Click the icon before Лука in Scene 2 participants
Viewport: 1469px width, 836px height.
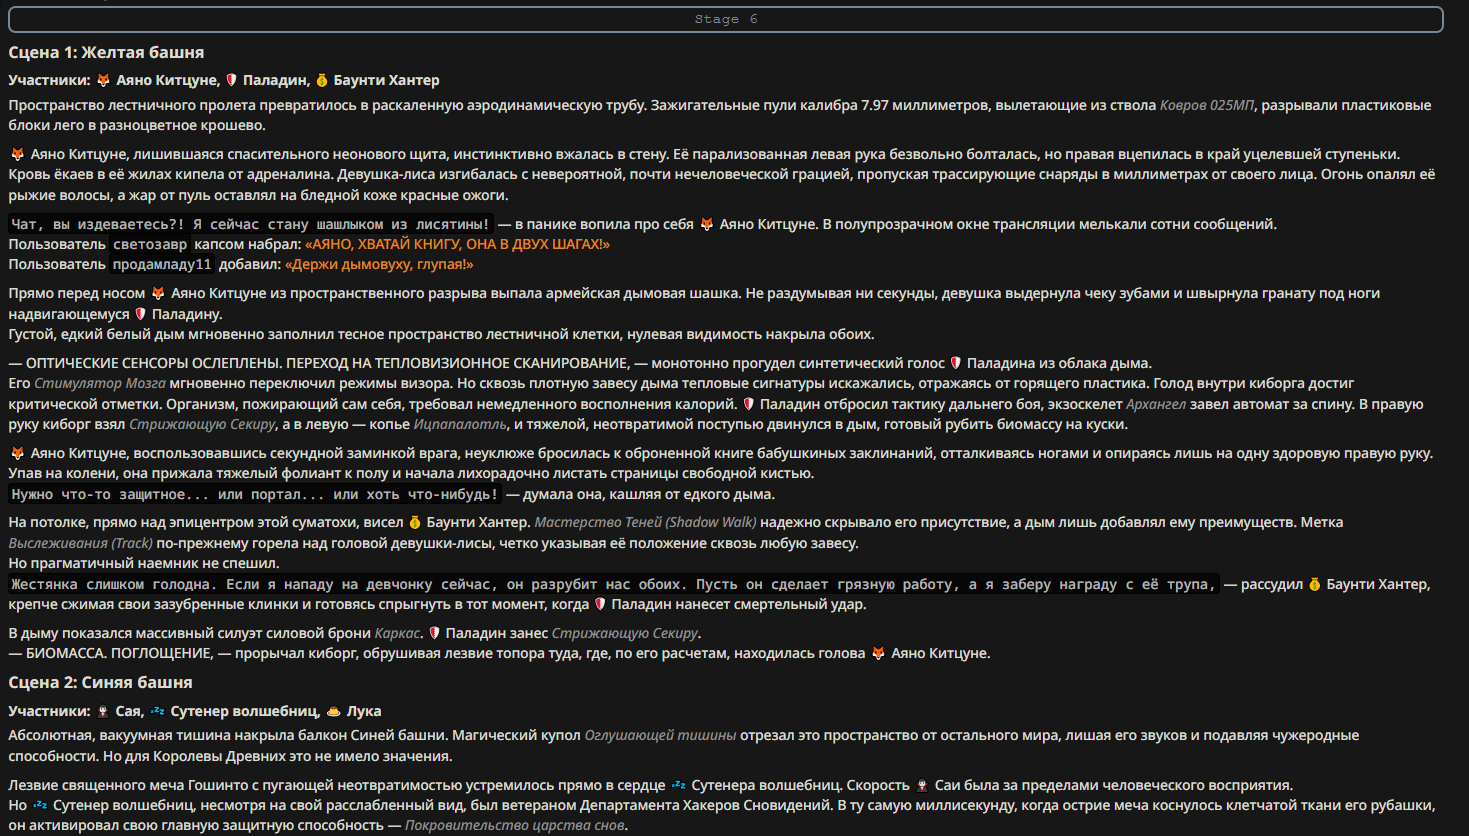tap(334, 711)
